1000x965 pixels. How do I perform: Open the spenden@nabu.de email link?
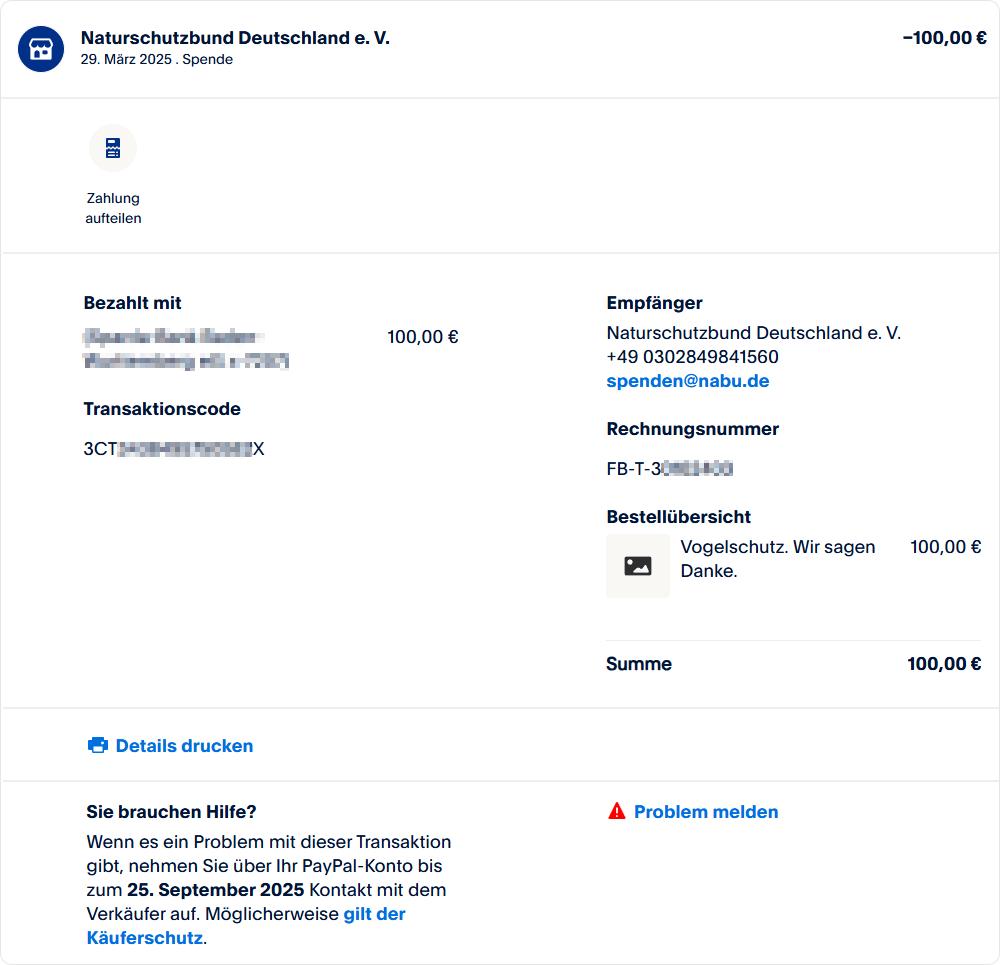[688, 381]
